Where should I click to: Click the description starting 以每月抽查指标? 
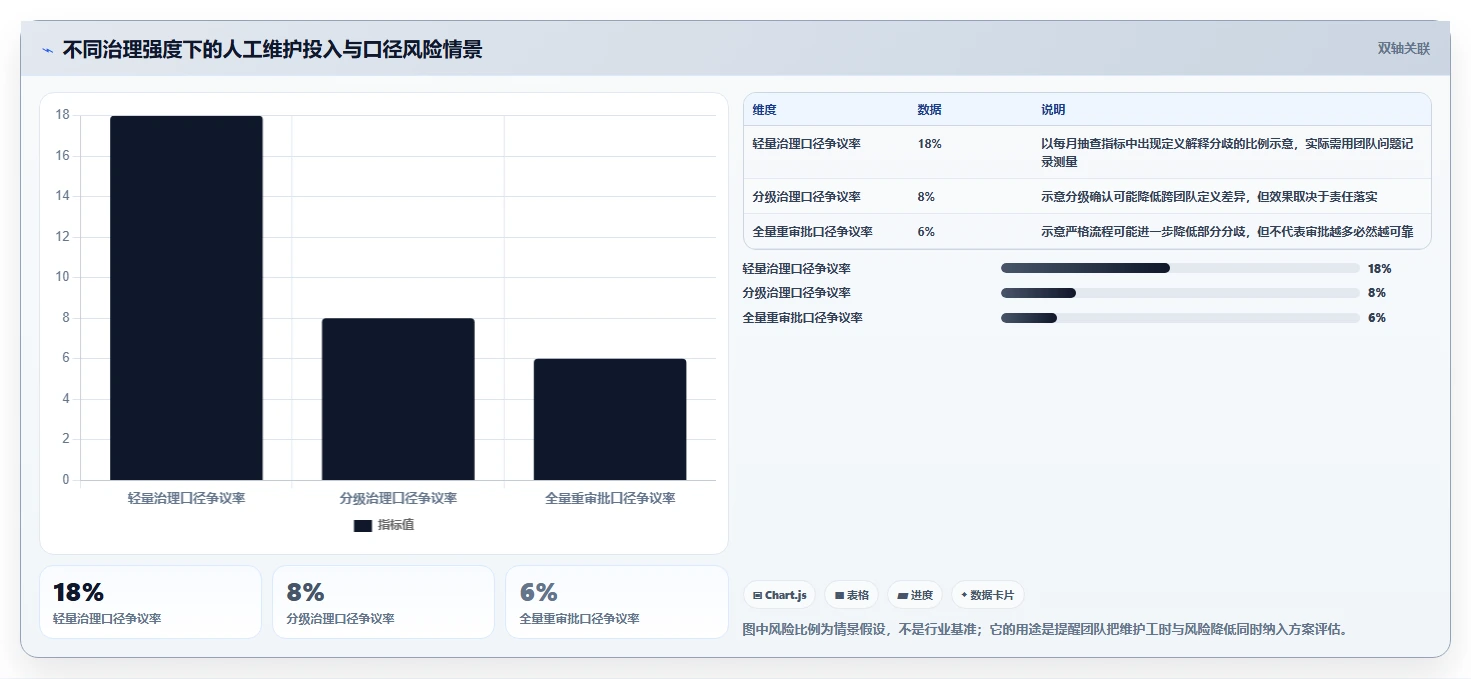click(x=1227, y=153)
